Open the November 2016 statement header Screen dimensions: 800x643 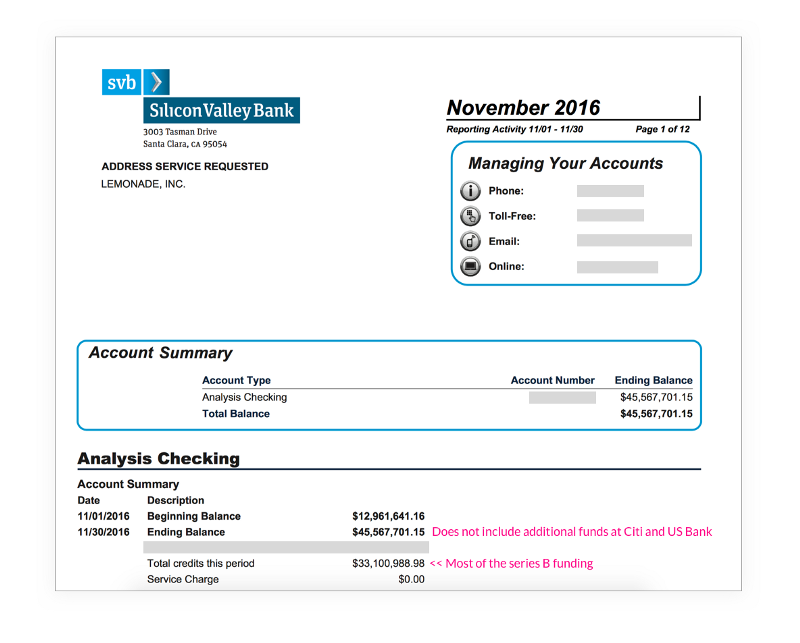525,107
